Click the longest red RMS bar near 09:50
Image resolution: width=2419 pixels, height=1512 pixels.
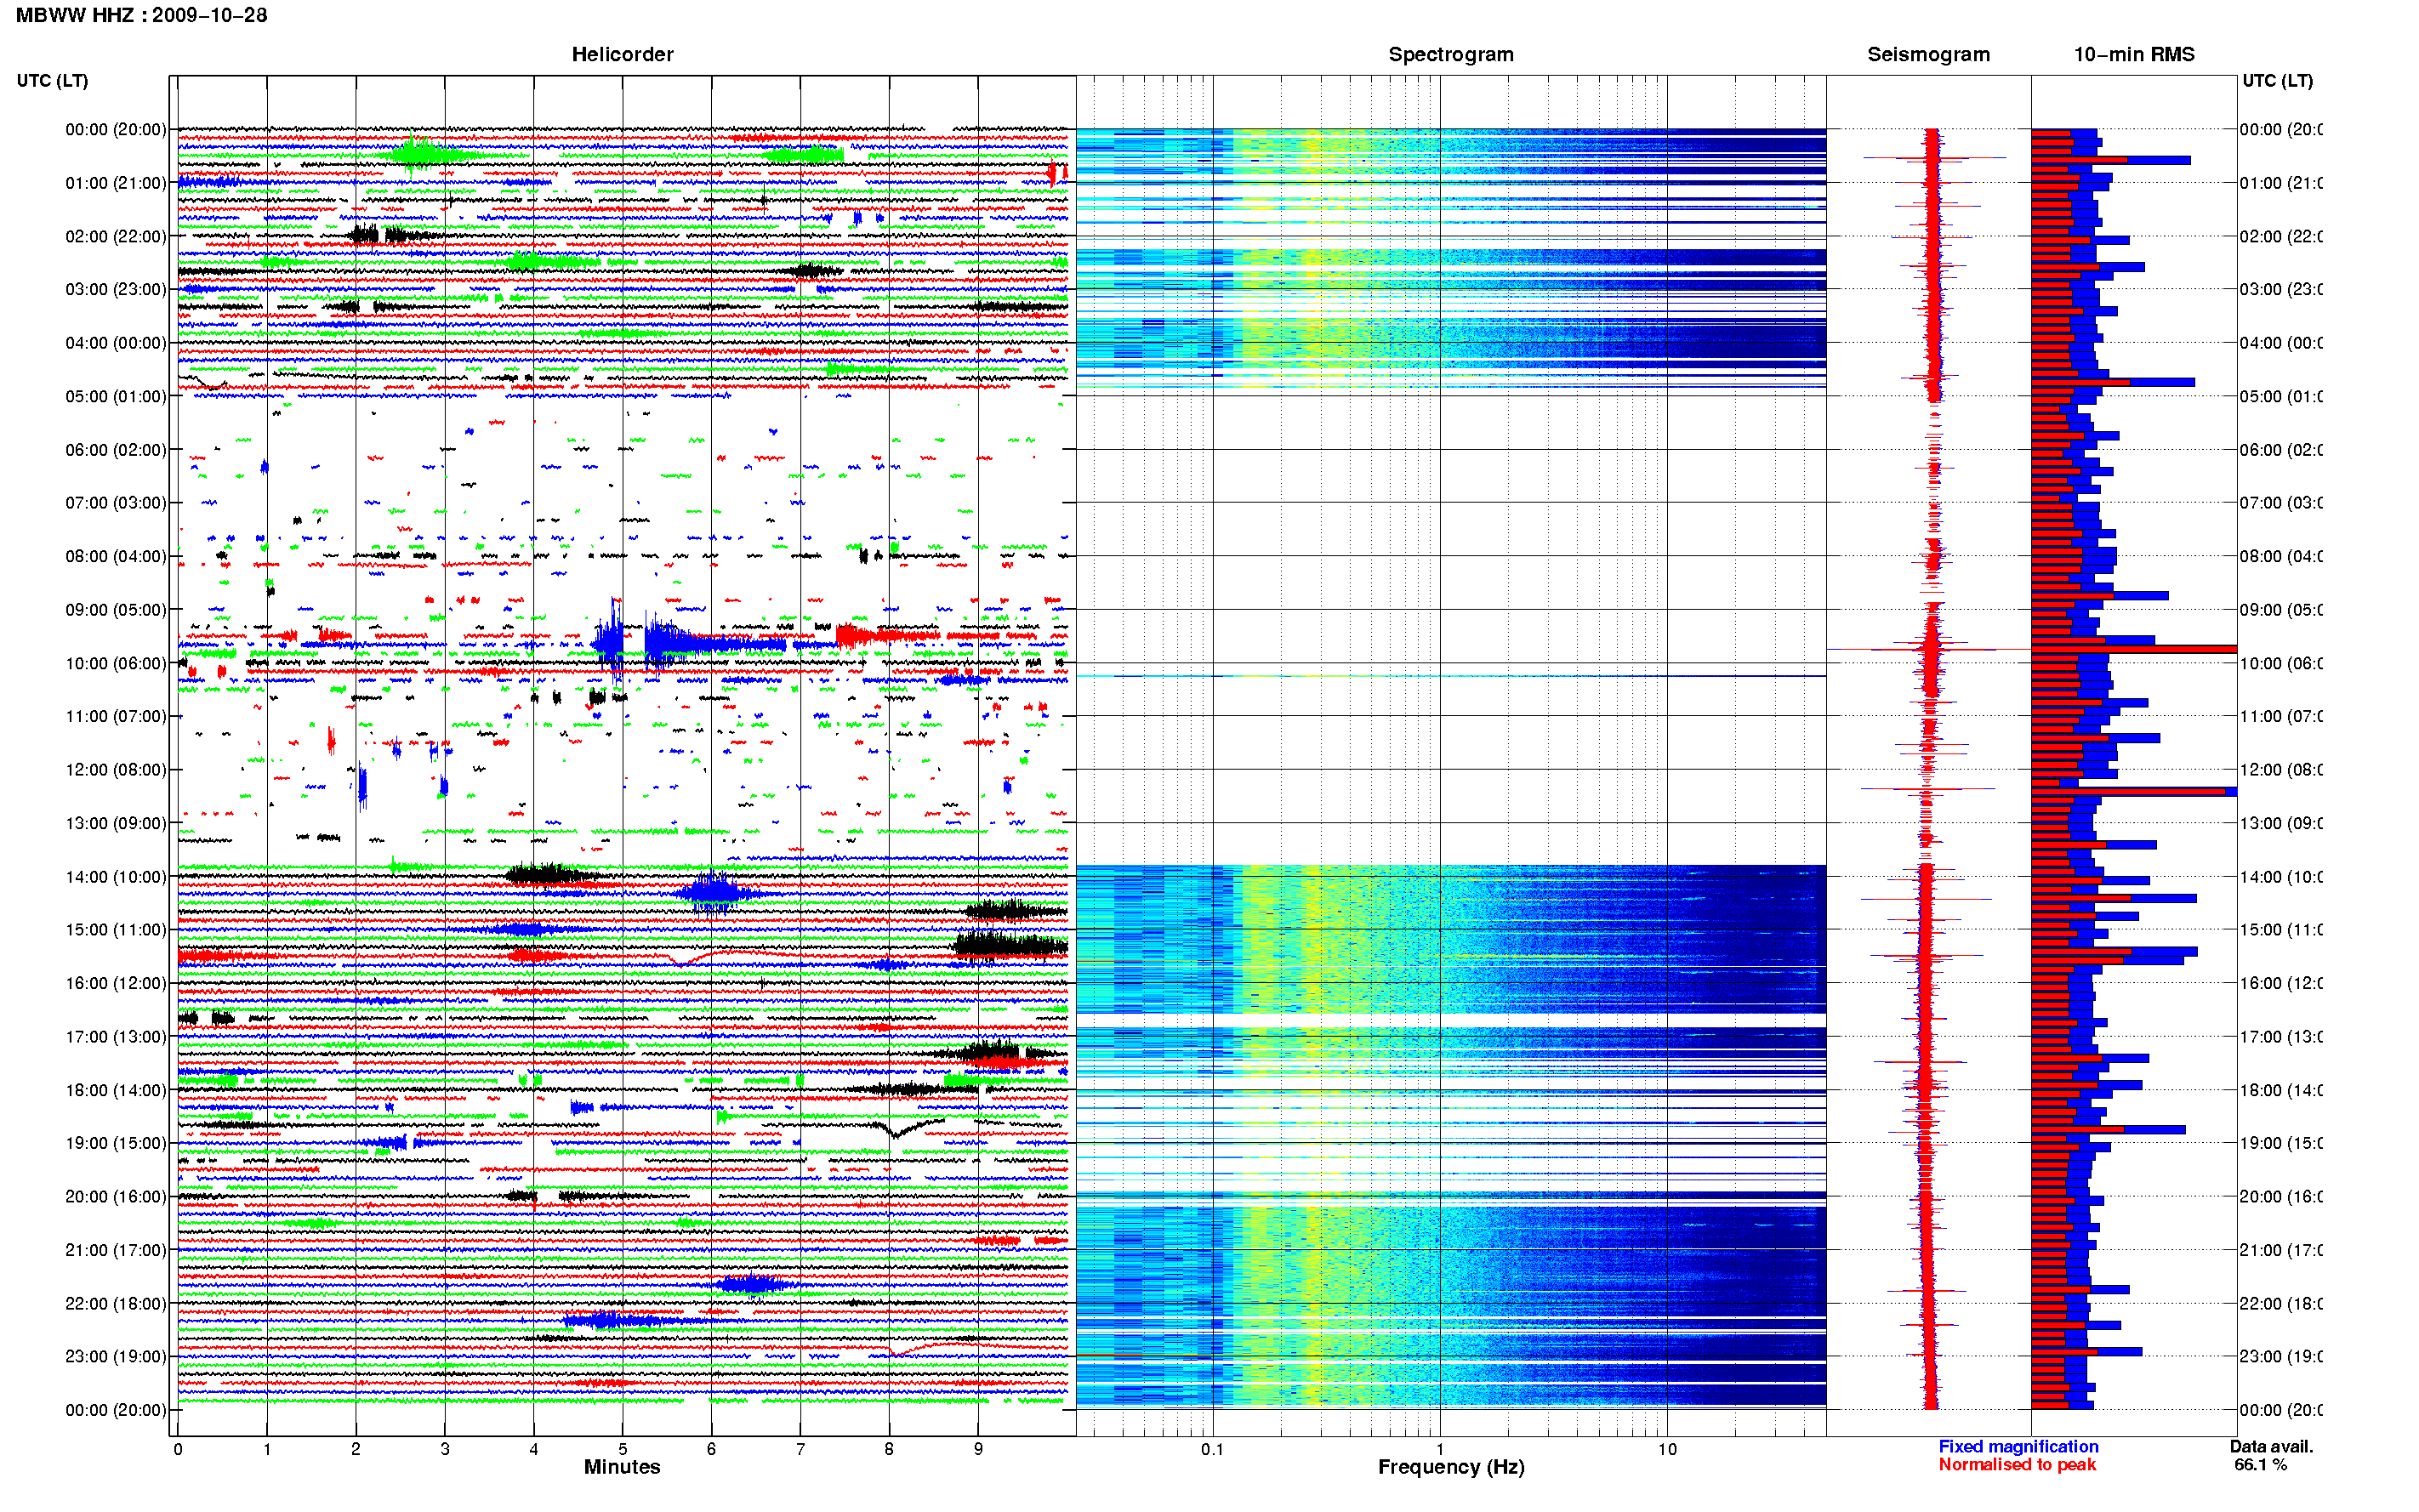pos(2133,649)
